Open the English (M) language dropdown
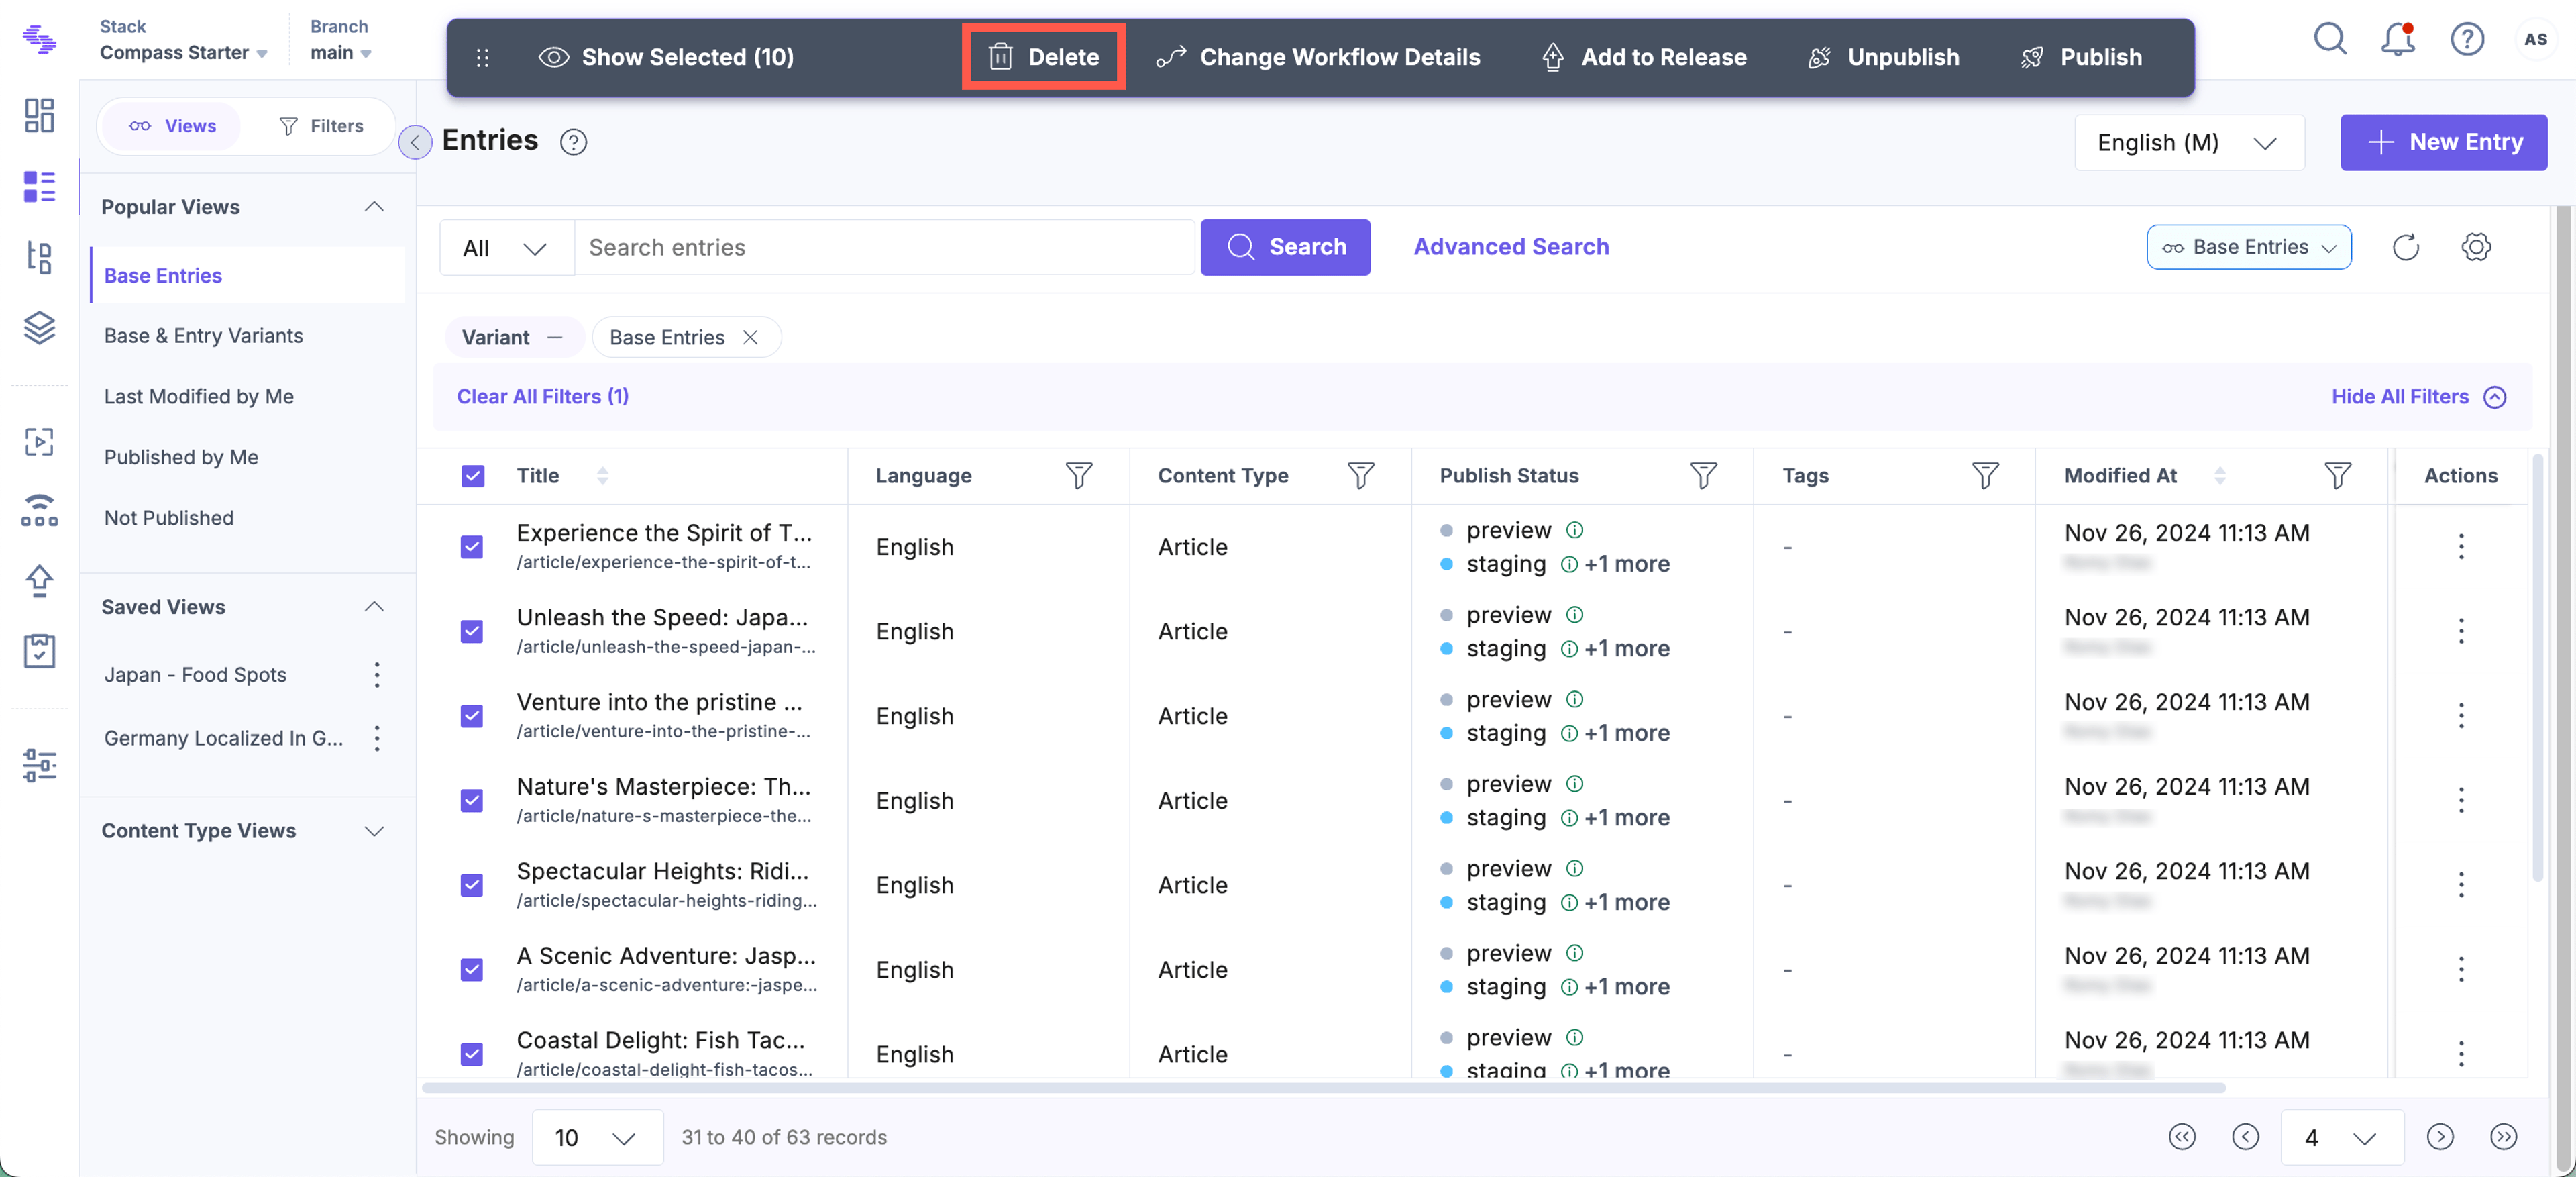Viewport: 2576px width, 1177px height. tap(2189, 142)
